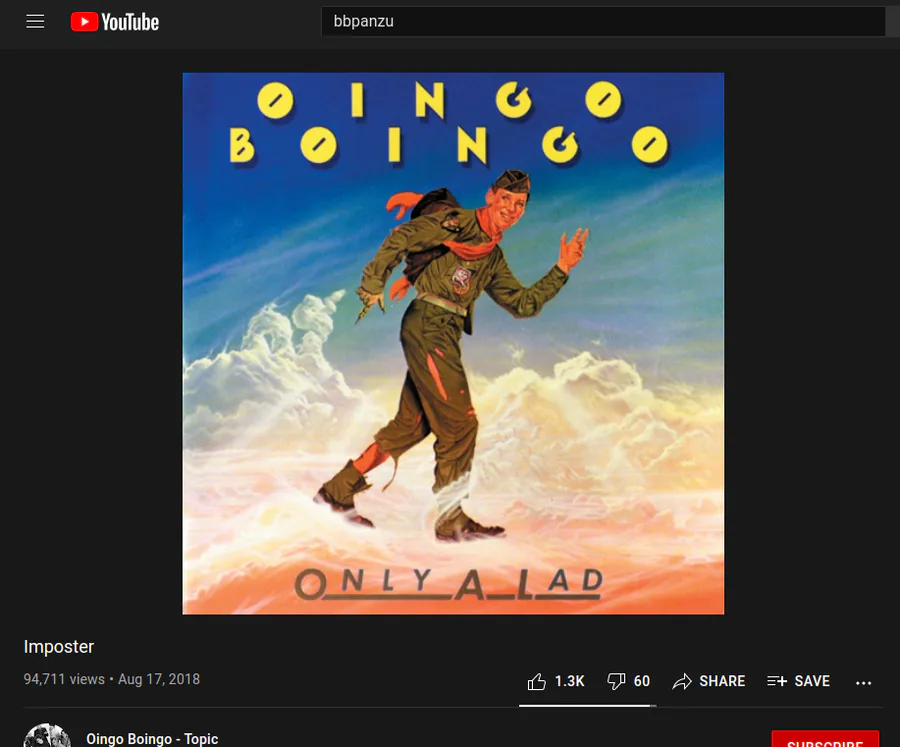Click the SHARE label
Screen dimensions: 900x747
722,682
